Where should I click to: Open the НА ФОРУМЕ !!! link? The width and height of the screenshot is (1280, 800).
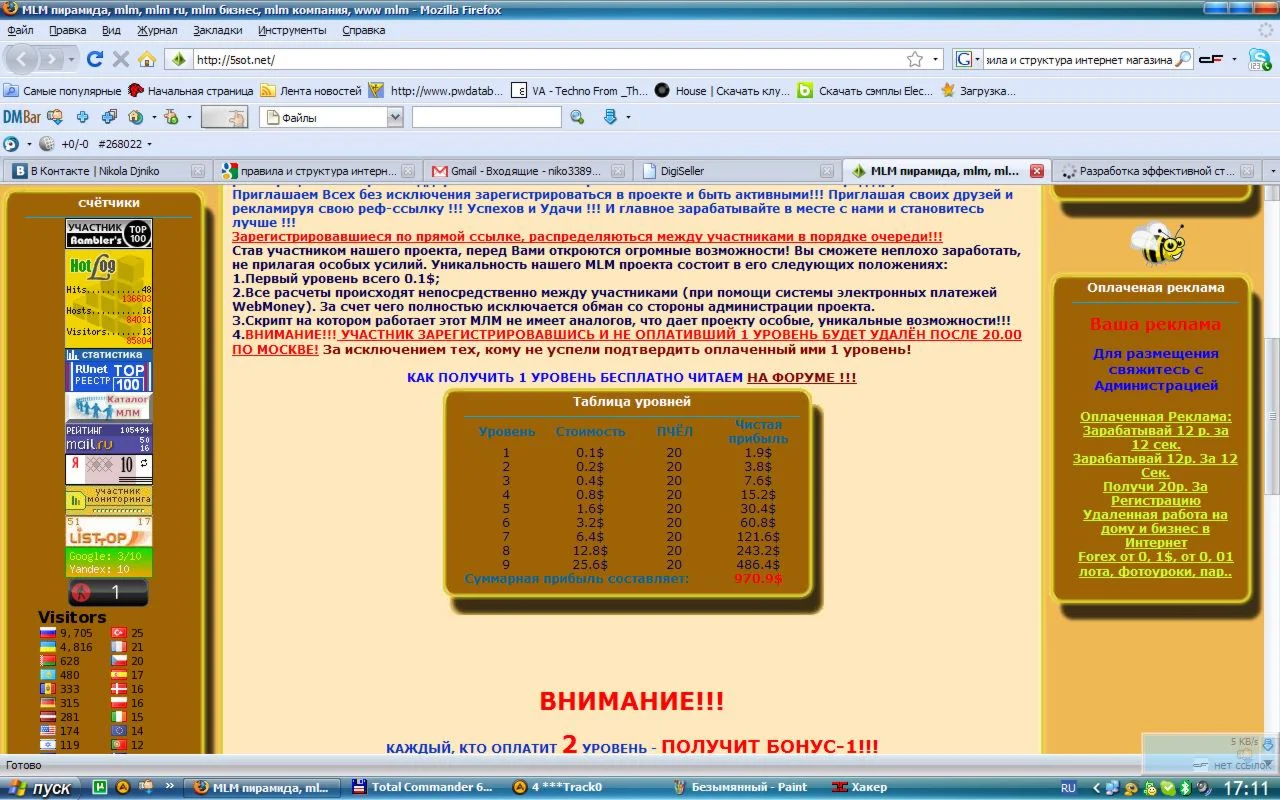pyautogui.click(x=801, y=377)
